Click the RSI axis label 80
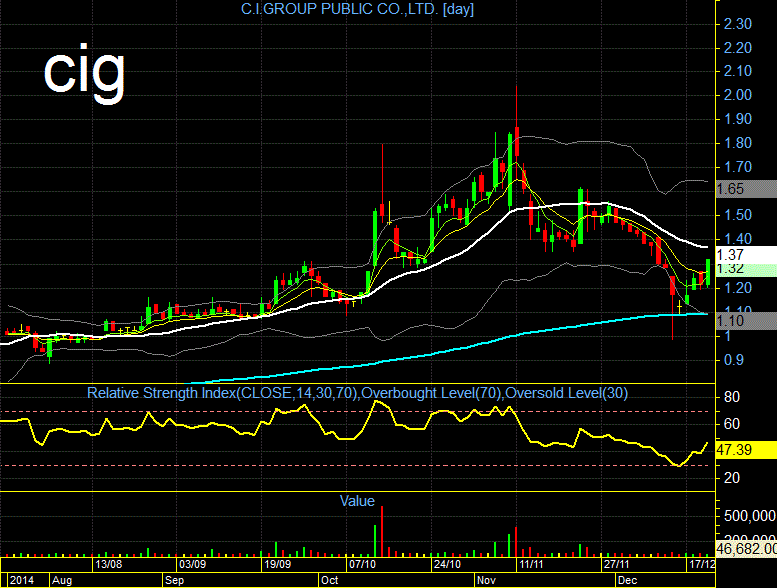Screen dimensions: 777x588 click(x=731, y=397)
